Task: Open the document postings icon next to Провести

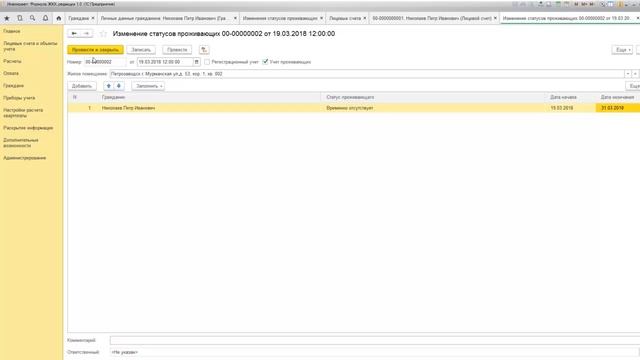Action: pyautogui.click(x=204, y=50)
